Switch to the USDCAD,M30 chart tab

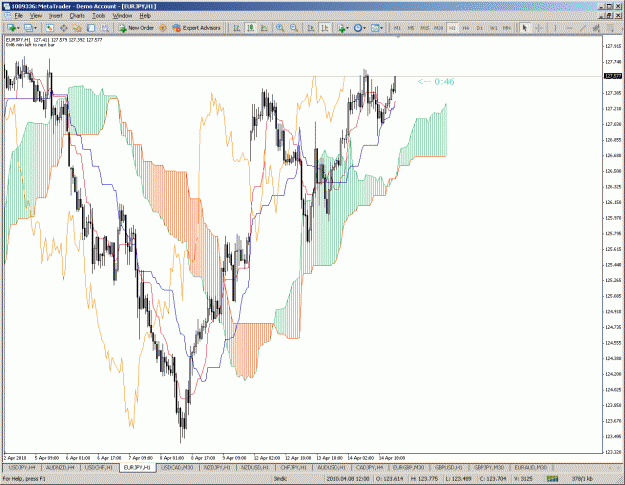[x=177, y=467]
